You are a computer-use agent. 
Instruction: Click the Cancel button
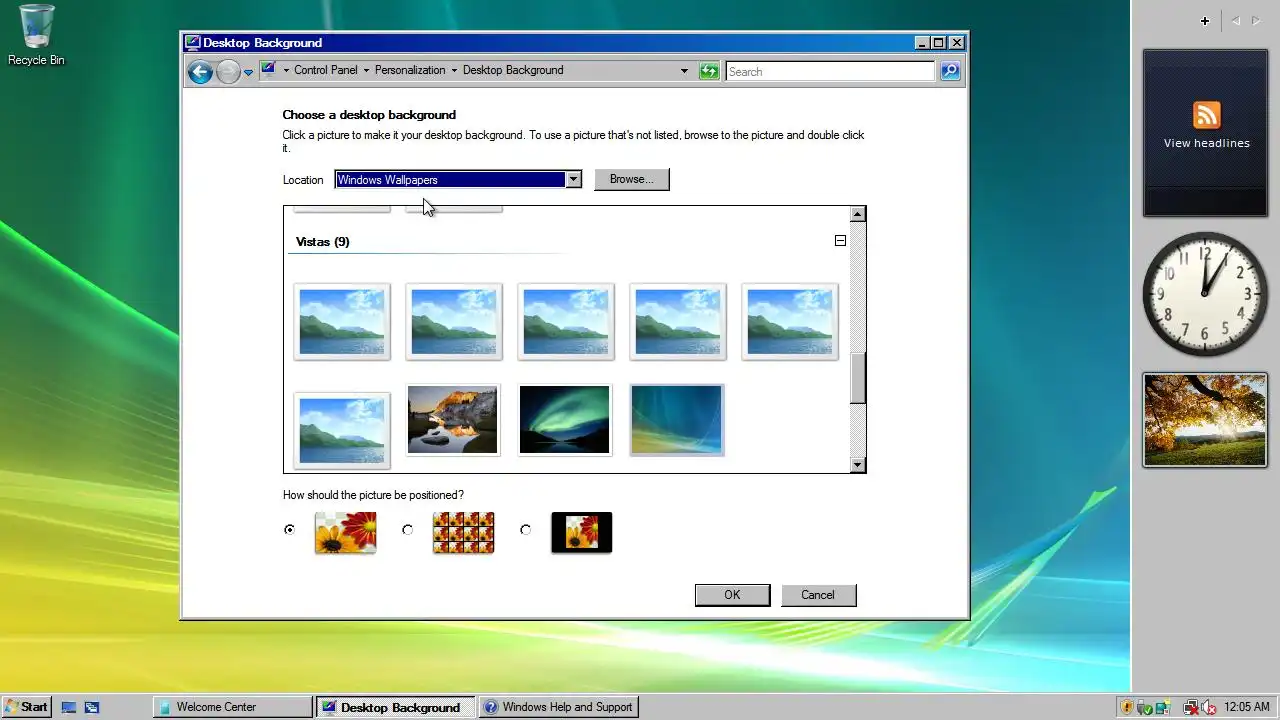pos(817,595)
